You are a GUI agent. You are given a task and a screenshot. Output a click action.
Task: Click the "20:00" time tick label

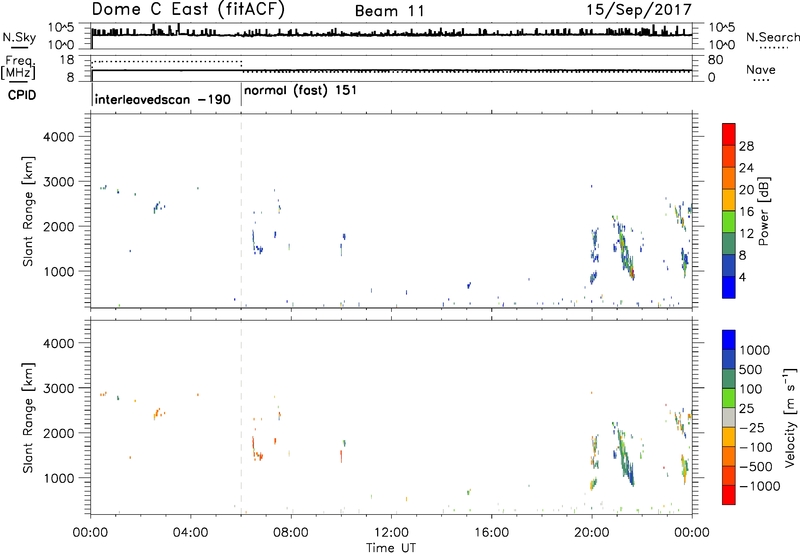click(x=592, y=533)
